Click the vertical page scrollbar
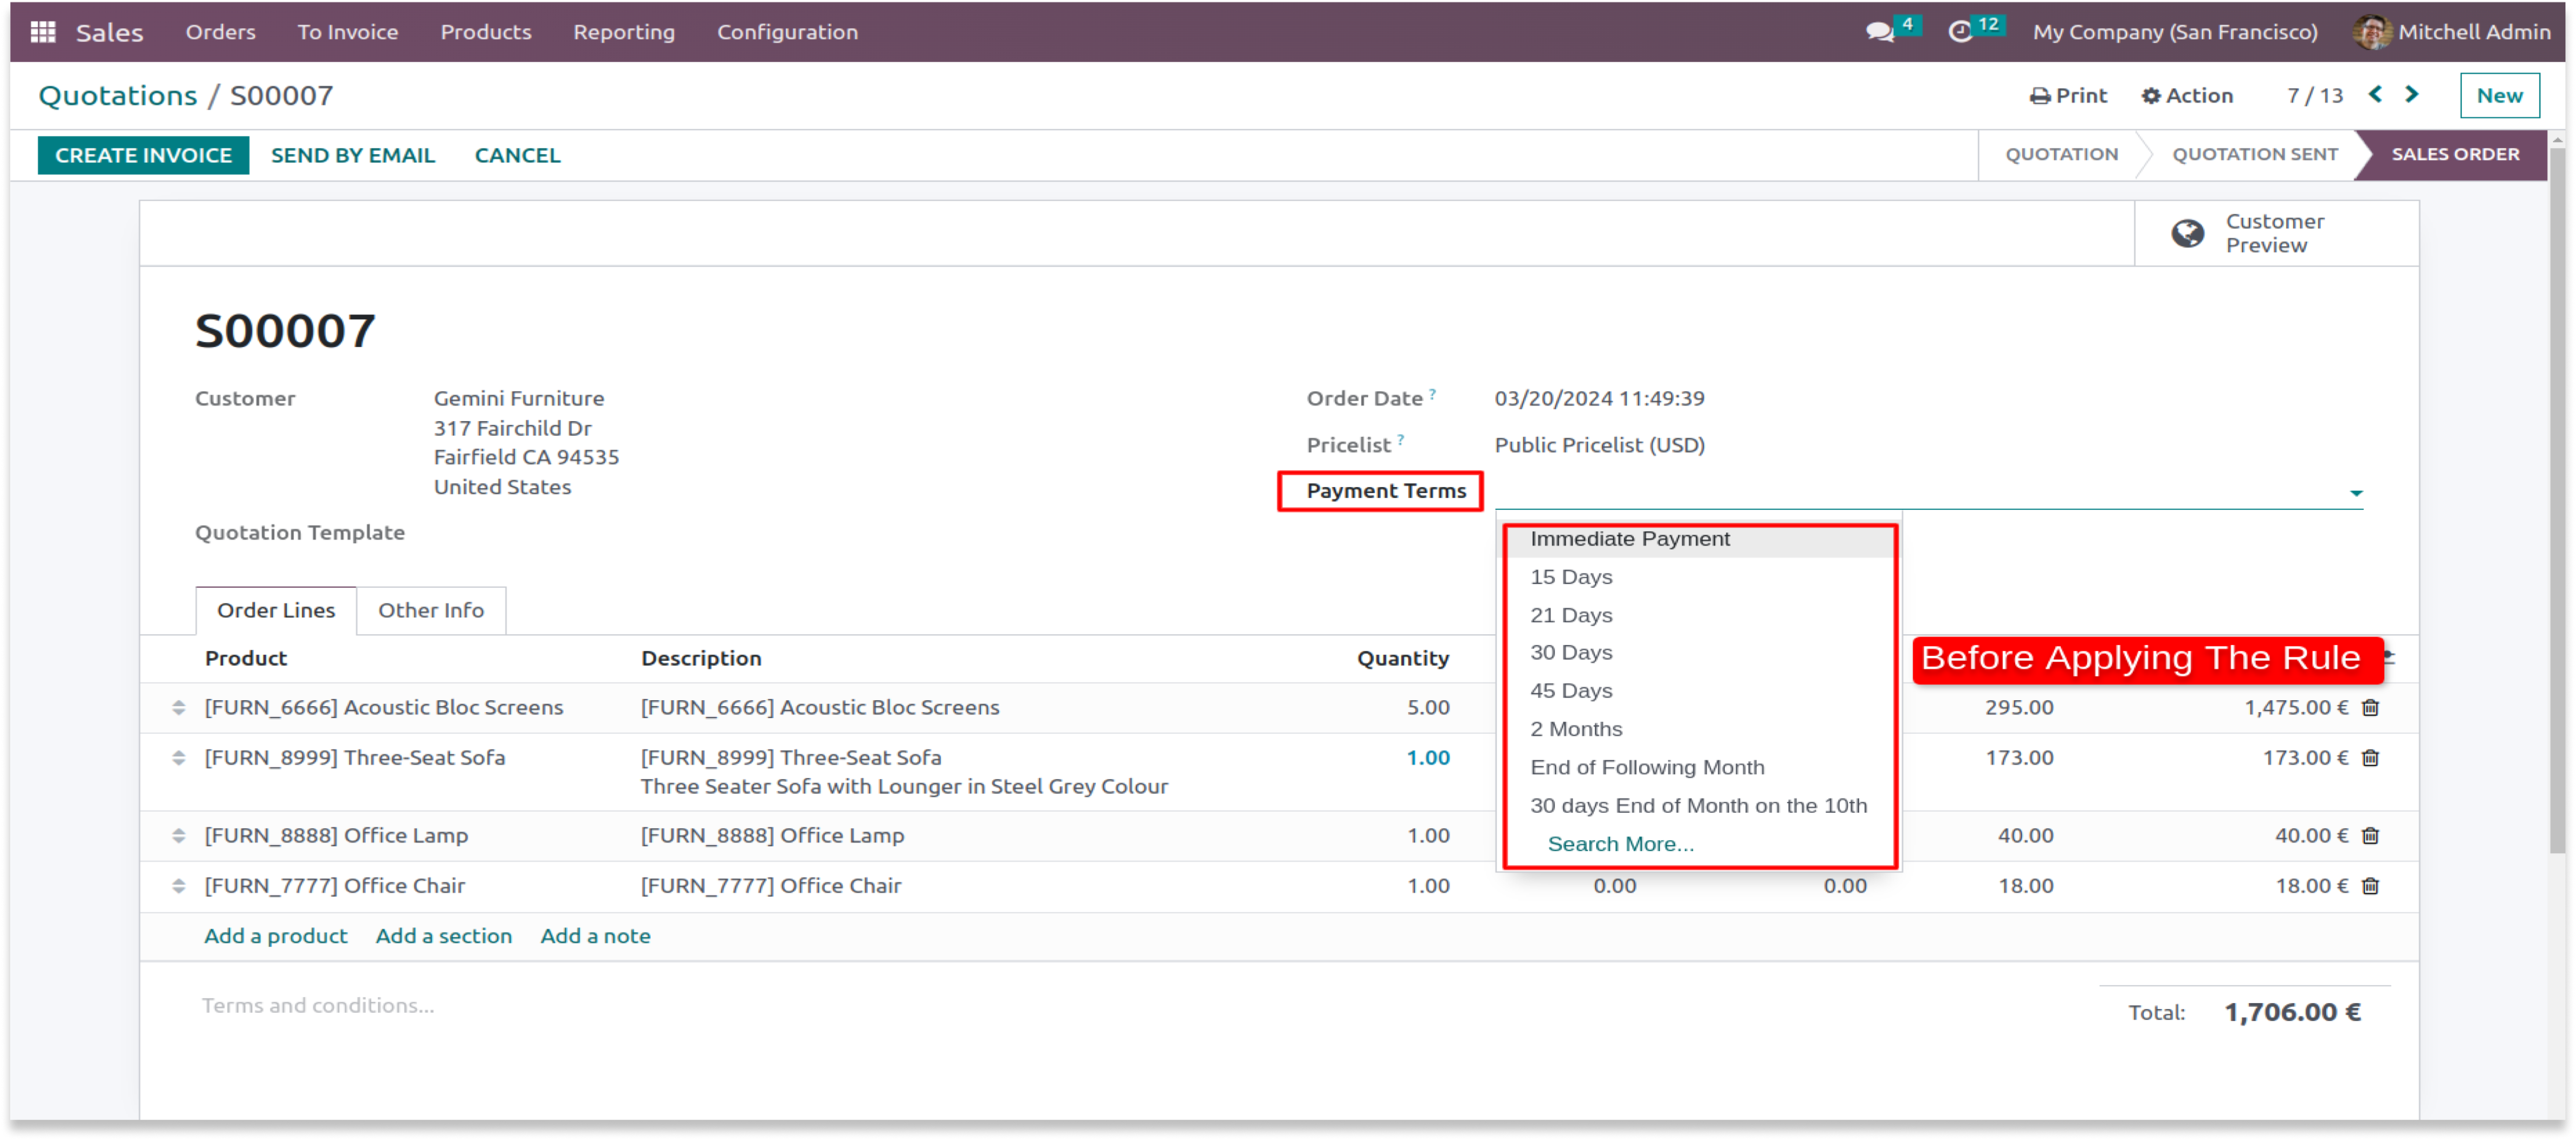This screenshot has height=1140, width=2576. tap(2556, 500)
